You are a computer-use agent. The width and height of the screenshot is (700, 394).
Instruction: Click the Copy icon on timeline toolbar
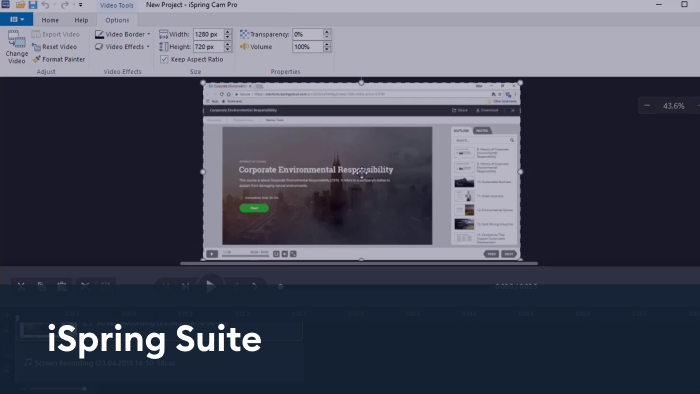[41, 286]
